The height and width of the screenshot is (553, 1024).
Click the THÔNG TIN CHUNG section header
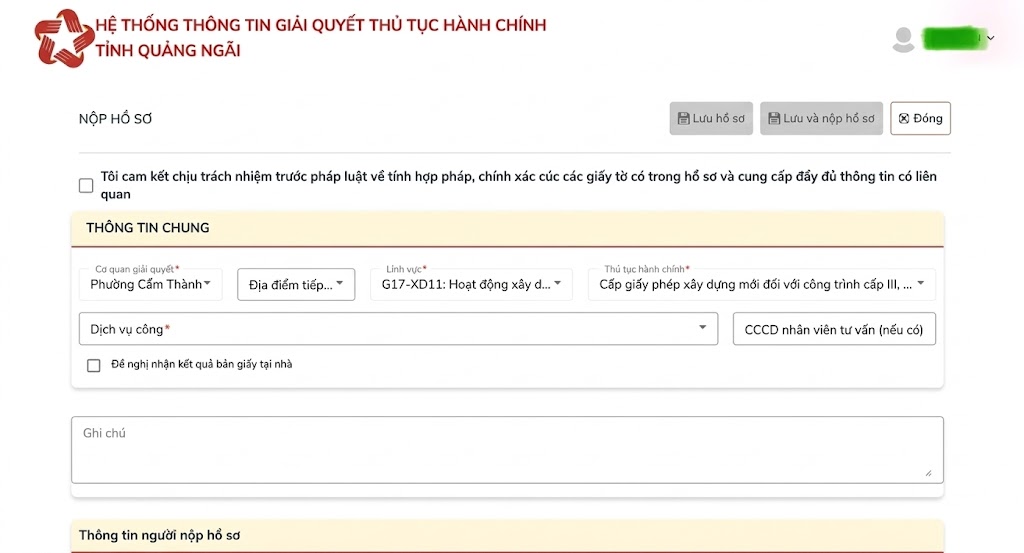(x=148, y=228)
